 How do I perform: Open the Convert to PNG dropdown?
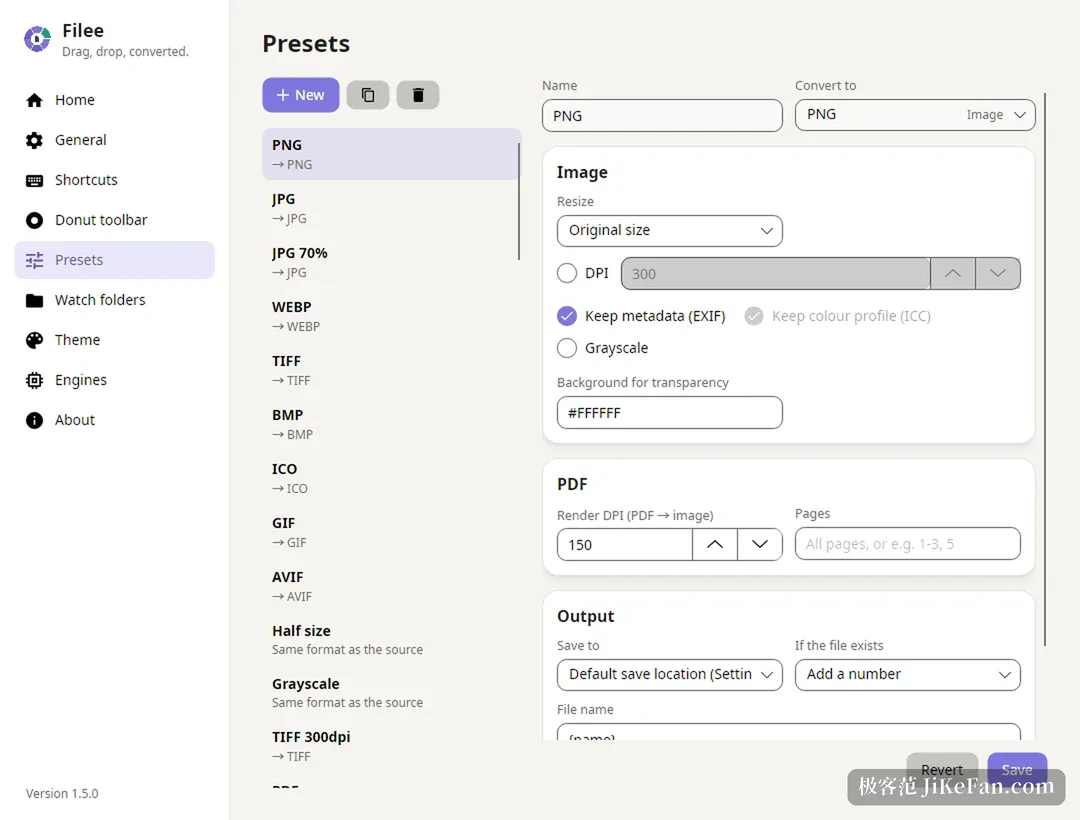click(x=915, y=115)
